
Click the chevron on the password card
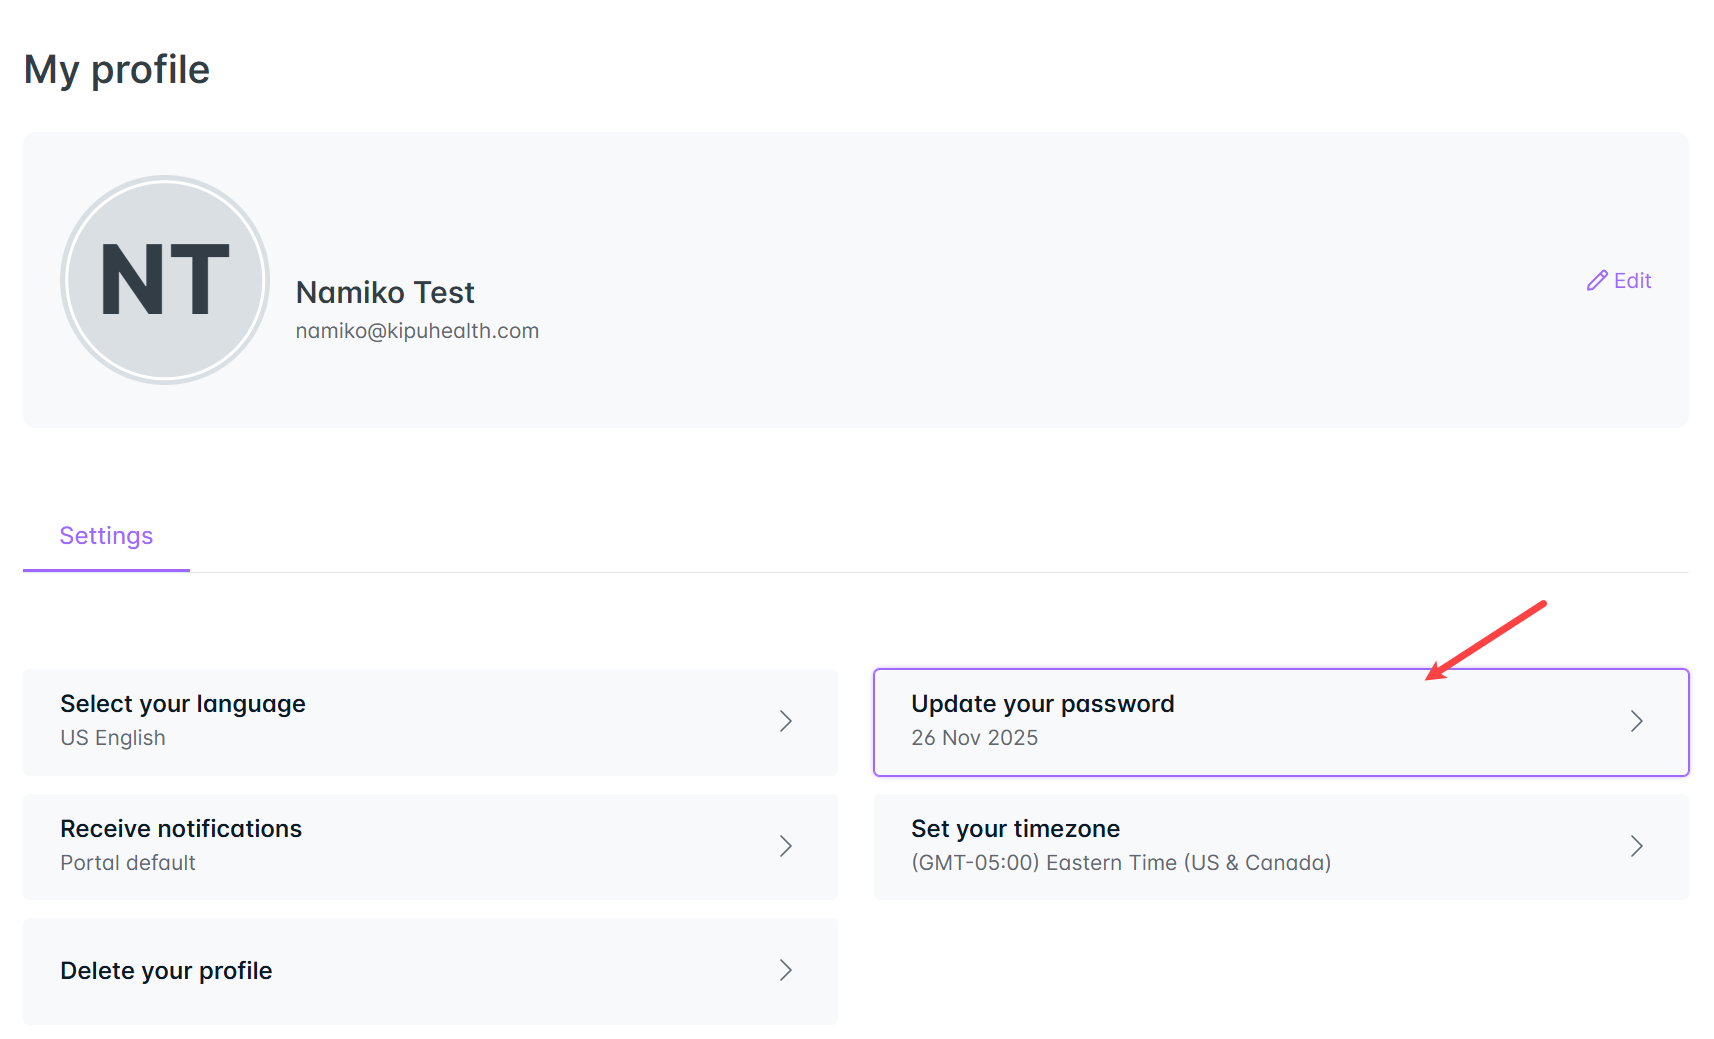click(1637, 721)
